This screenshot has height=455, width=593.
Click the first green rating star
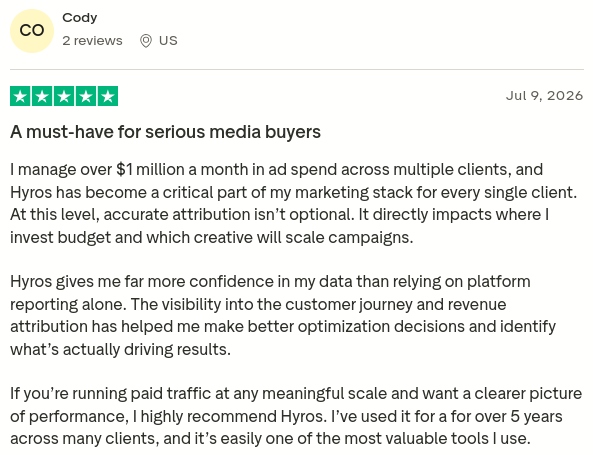20,96
